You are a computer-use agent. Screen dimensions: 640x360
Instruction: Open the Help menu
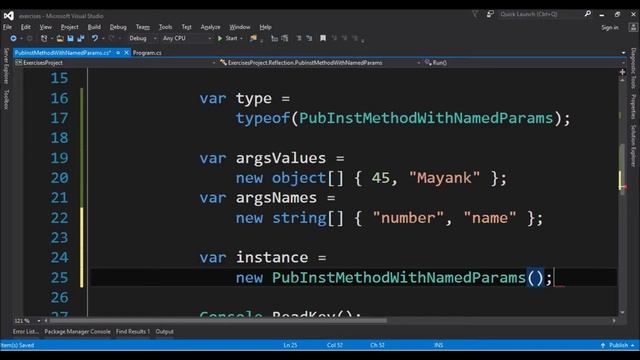(x=265, y=27)
